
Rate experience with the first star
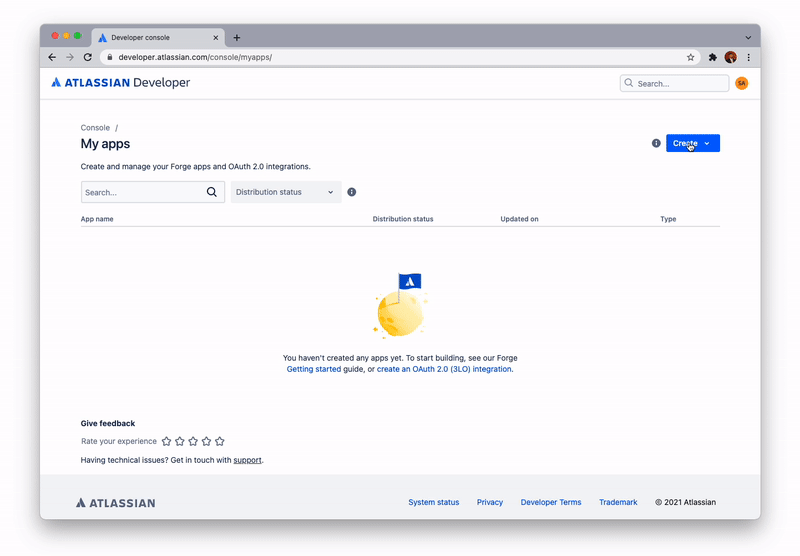(166, 441)
